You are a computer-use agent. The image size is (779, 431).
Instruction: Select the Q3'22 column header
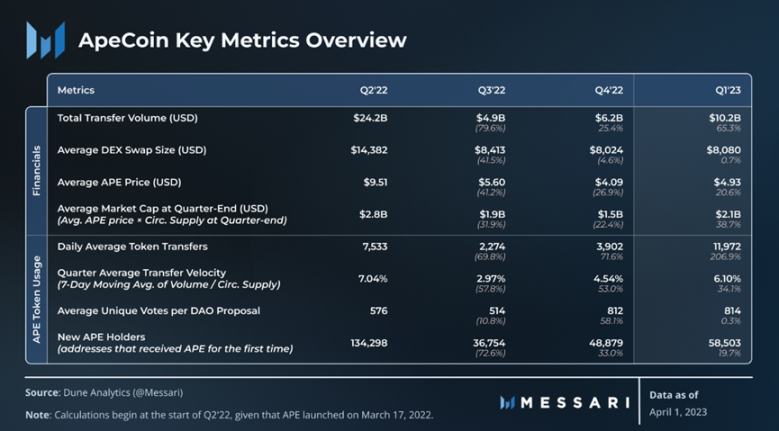pos(491,90)
